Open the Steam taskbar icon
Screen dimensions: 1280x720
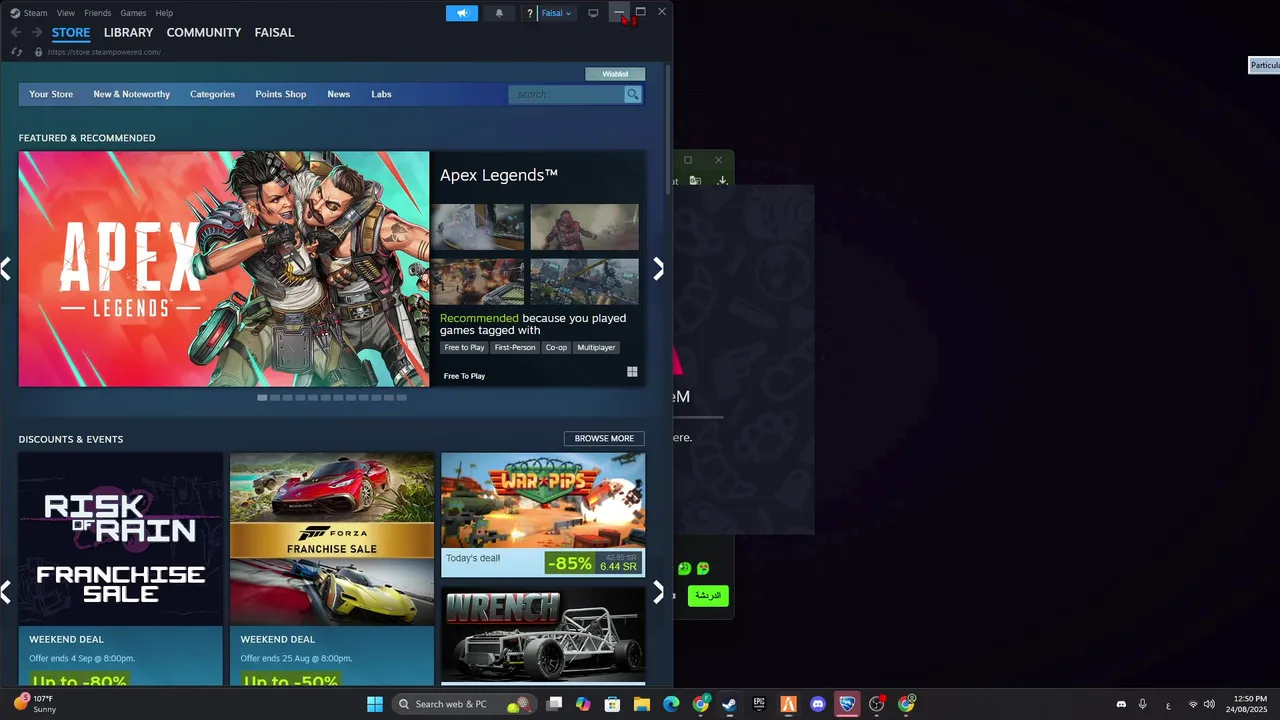tap(730, 704)
